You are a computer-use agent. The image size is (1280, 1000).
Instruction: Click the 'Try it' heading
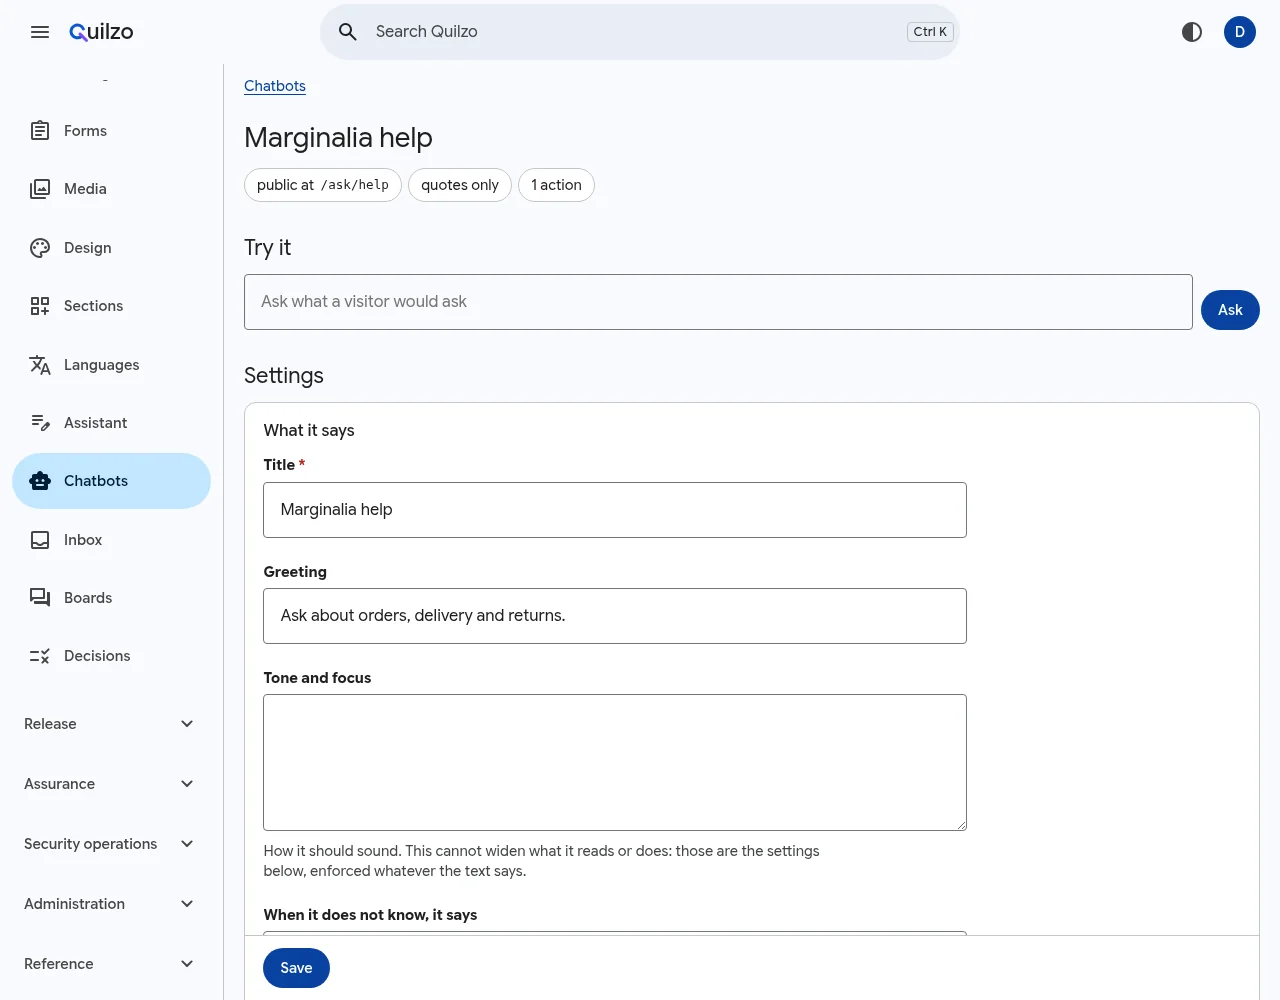tap(267, 248)
